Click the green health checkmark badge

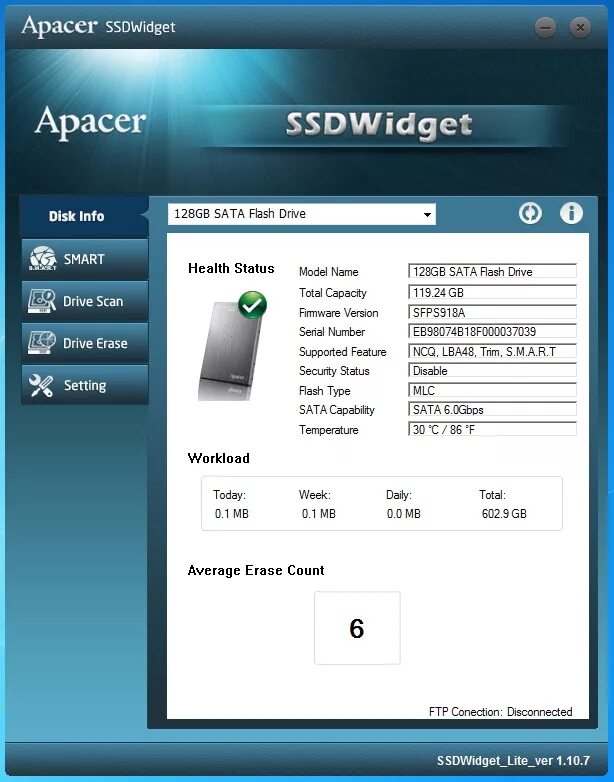[252, 305]
